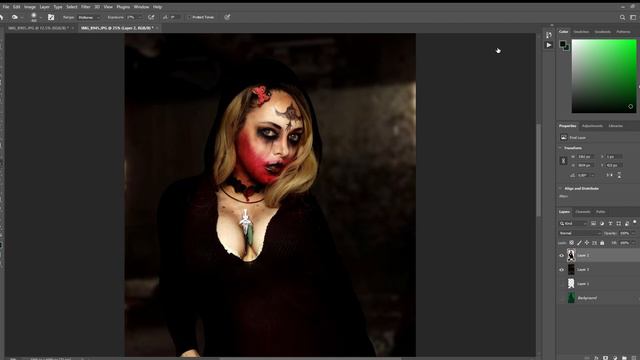The height and width of the screenshot is (360, 640).
Task: Filter layers by pixel layers icon
Action: point(593,223)
